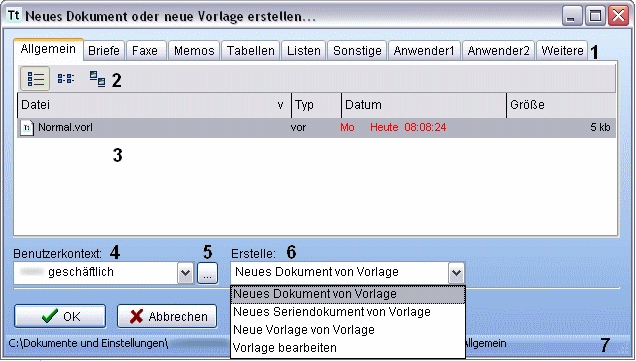Choose 'Neues Seriendokument von Vorlage' option
The image size is (636, 361).
coord(348,312)
